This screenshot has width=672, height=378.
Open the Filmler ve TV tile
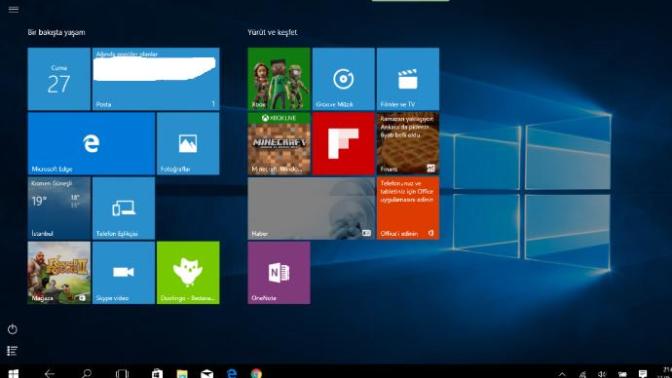coord(408,79)
